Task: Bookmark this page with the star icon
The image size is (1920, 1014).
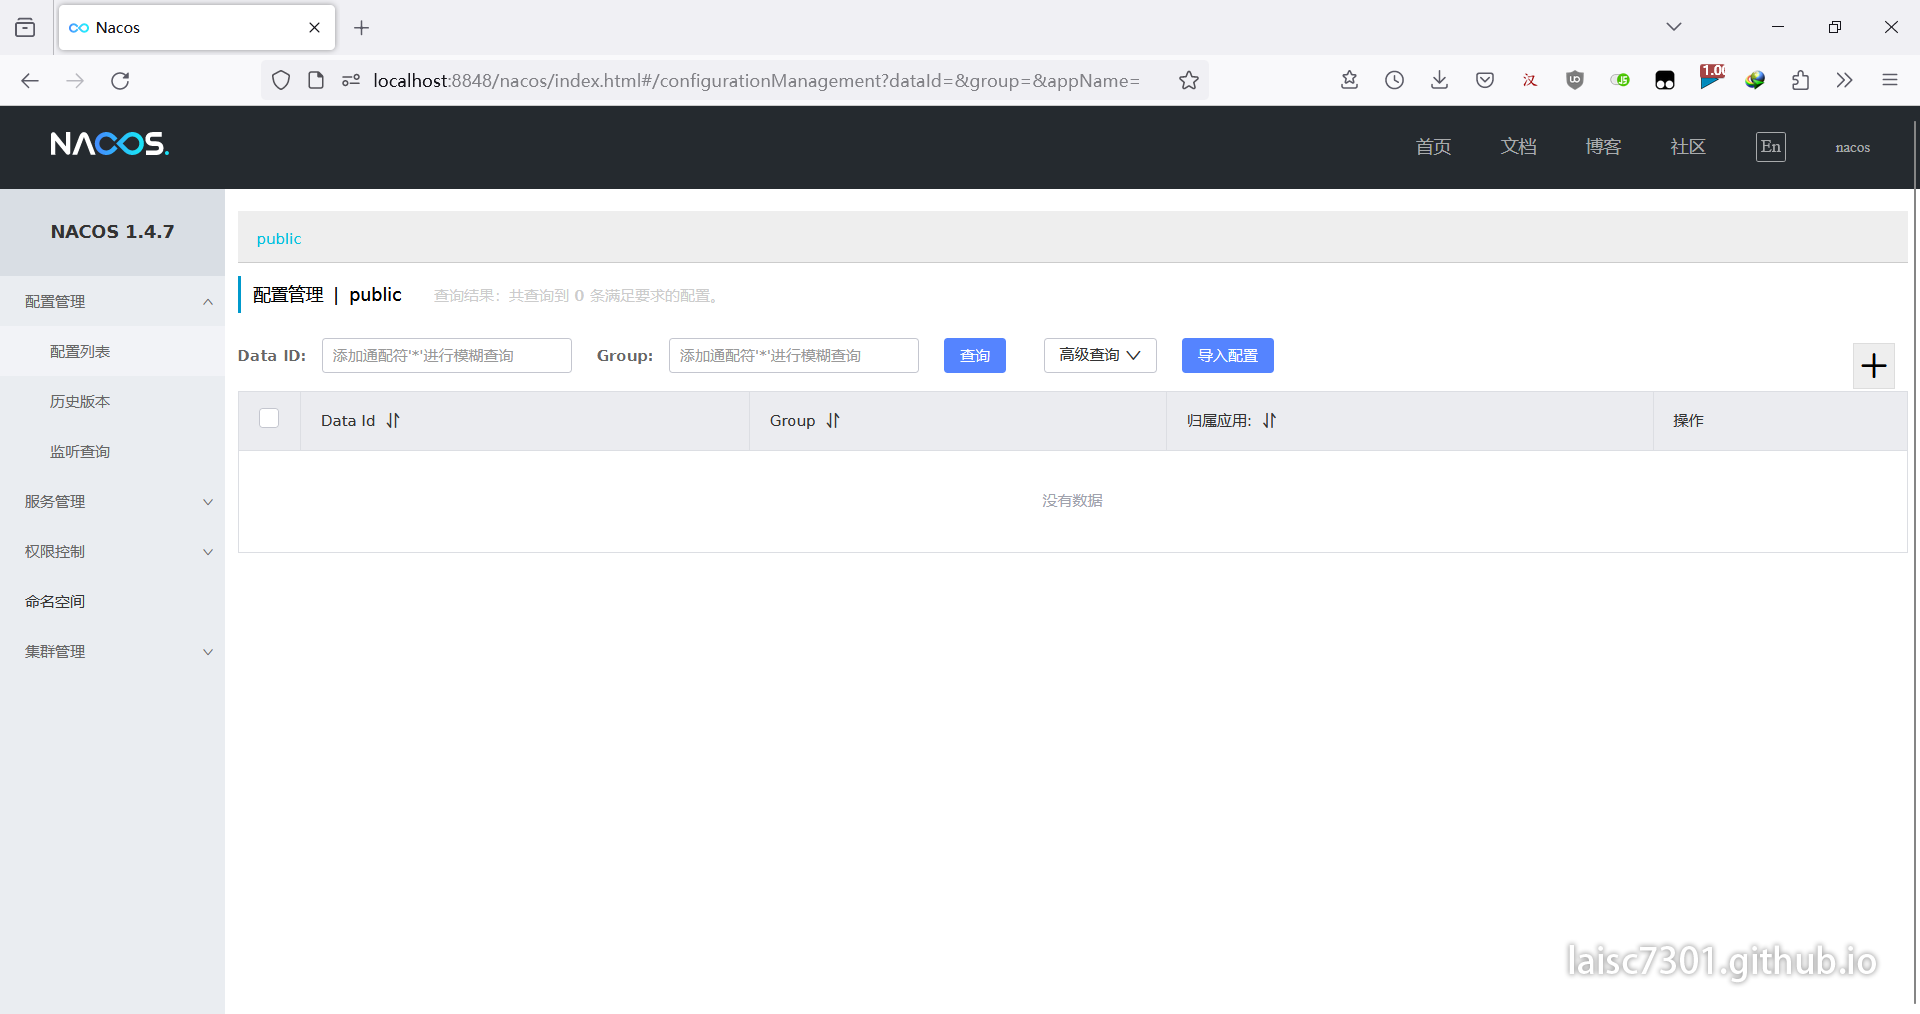Action: [x=1189, y=81]
